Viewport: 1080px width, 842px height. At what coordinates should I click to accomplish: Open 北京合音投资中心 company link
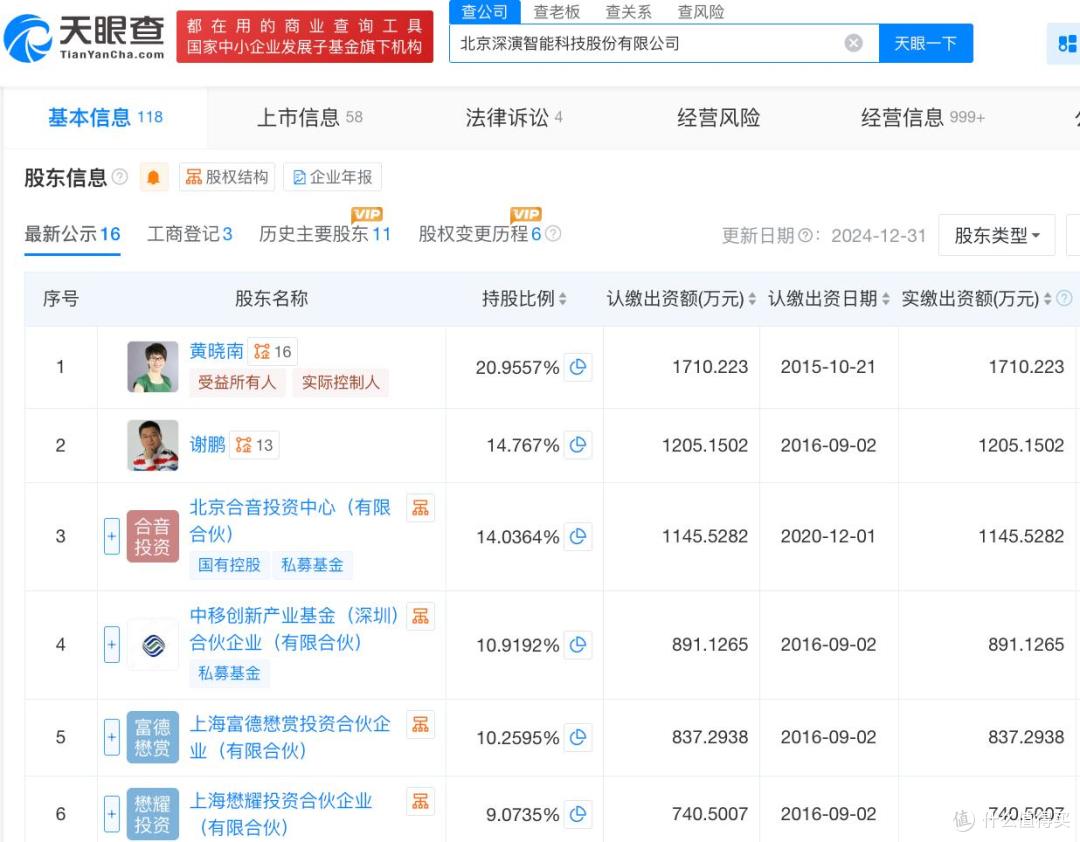pyautogui.click(x=290, y=520)
